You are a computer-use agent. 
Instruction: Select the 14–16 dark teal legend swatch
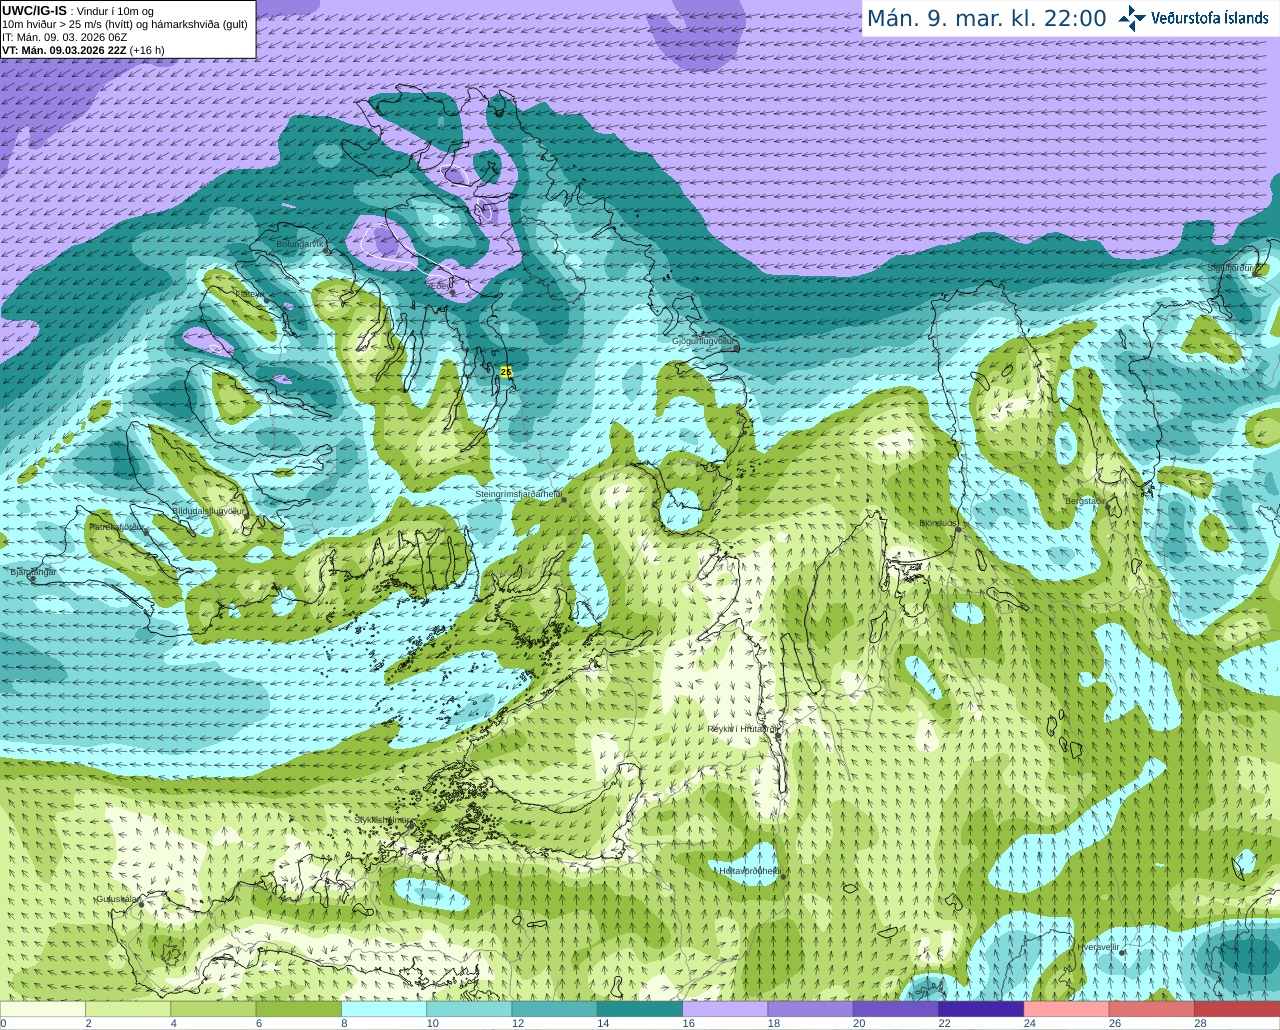pos(640,1009)
